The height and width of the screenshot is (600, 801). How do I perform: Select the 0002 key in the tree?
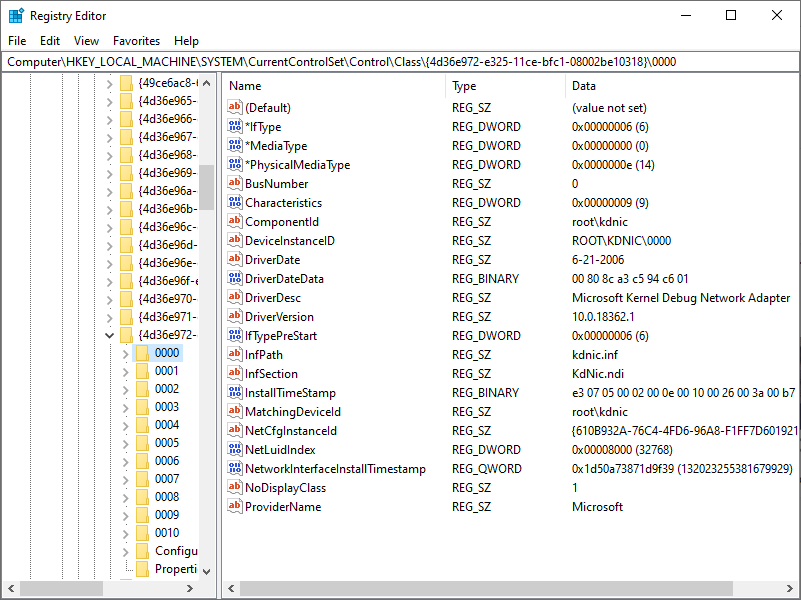(167, 389)
